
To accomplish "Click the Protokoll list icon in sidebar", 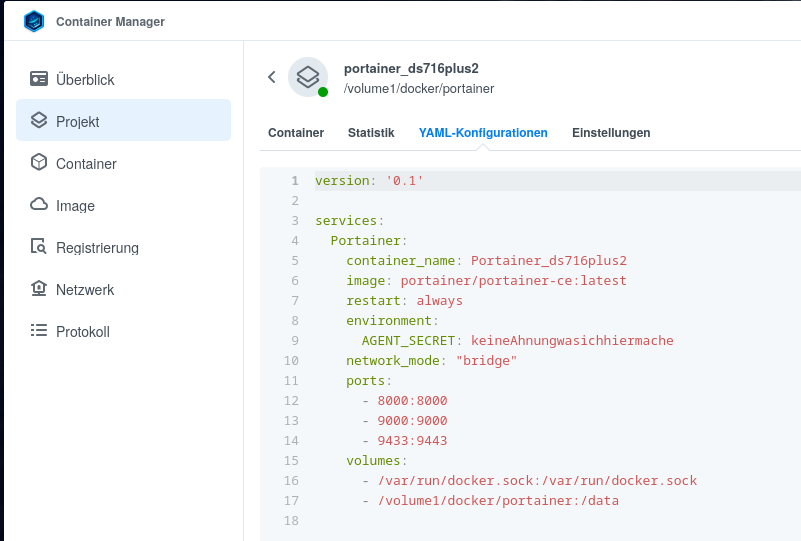I will (x=39, y=331).
